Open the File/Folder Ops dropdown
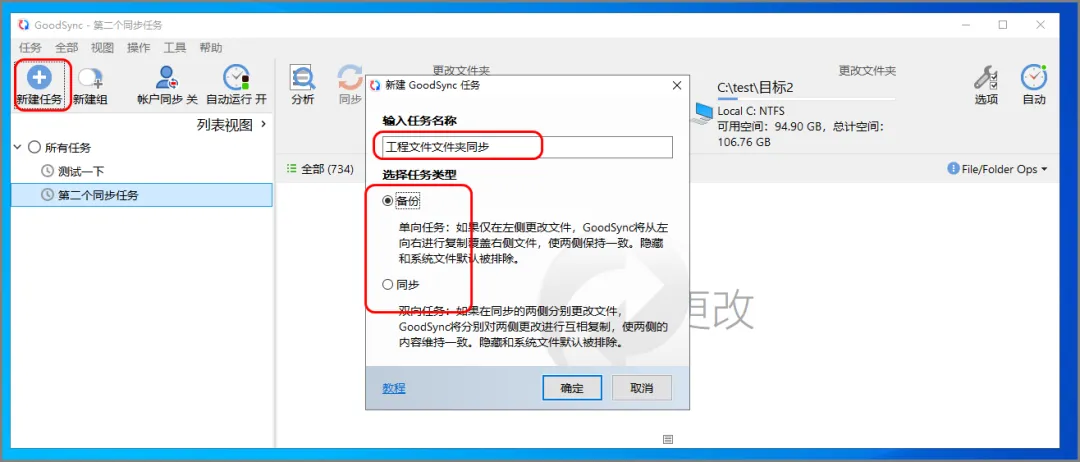Image resolution: width=1080 pixels, height=462 pixels. 997,169
